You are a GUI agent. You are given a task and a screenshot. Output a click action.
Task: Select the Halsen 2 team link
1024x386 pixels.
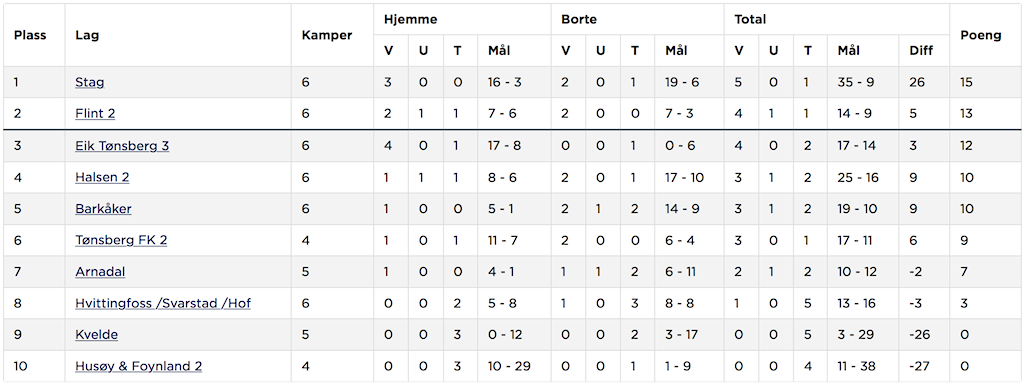pyautogui.click(x=101, y=177)
